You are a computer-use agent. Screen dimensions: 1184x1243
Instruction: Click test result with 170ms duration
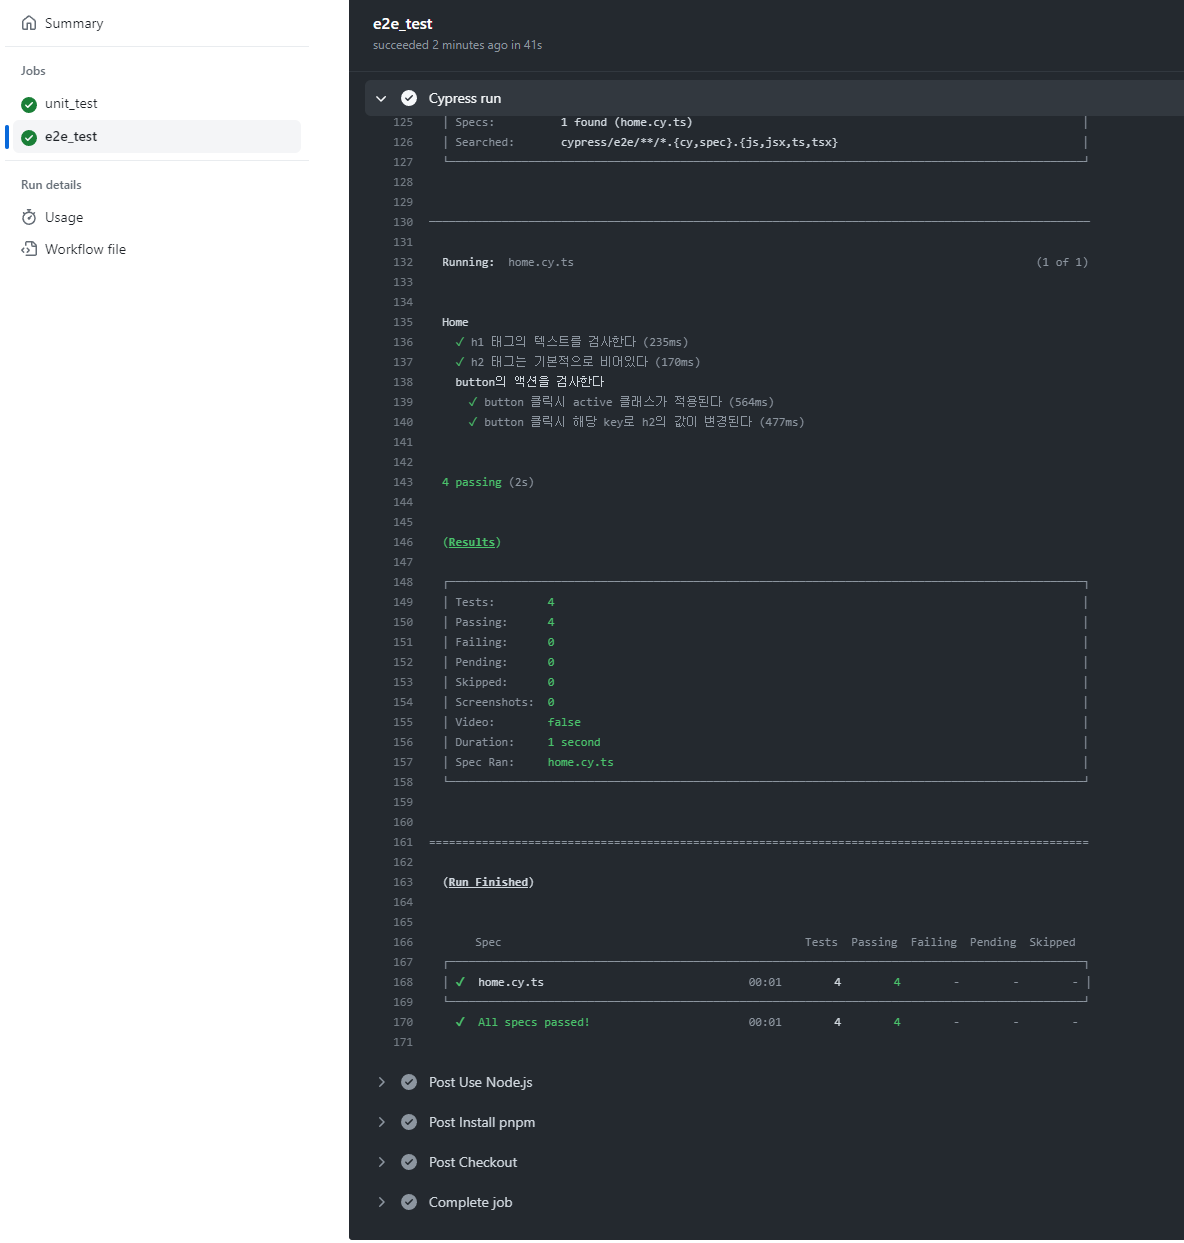pyautogui.click(x=577, y=362)
